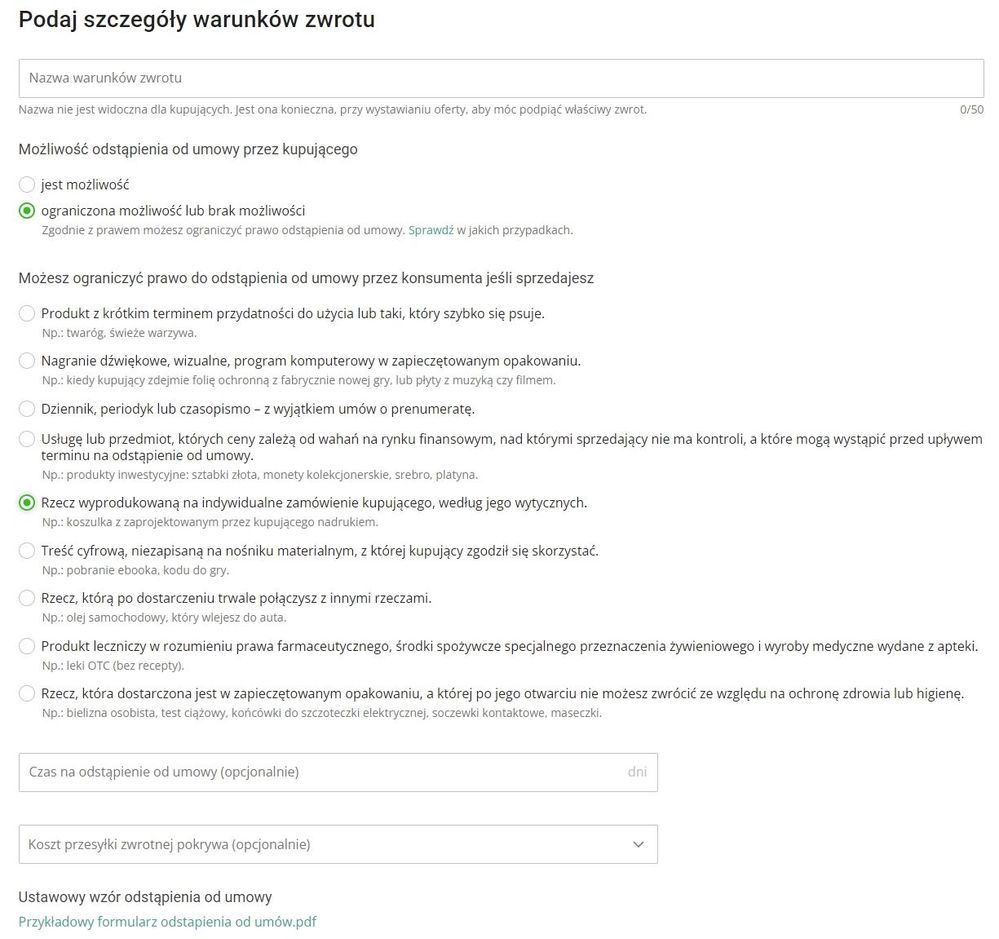Click the 'Czas na odstąpienie od umowy' field
999x939 pixels.
300,772
